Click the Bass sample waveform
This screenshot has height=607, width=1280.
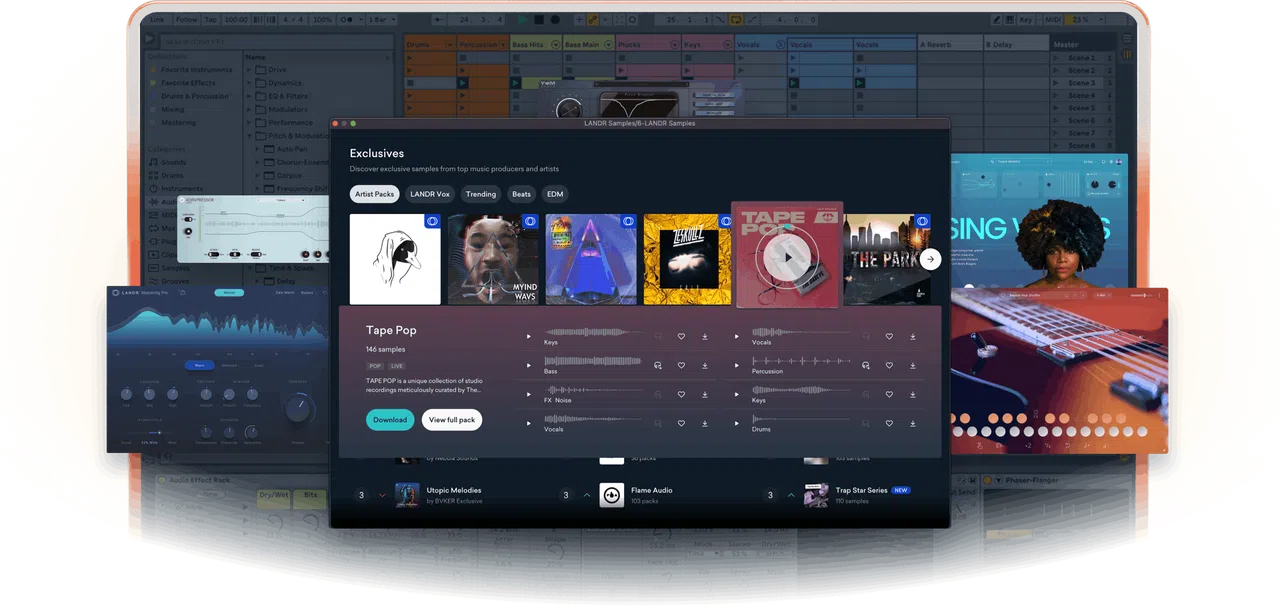coord(593,361)
